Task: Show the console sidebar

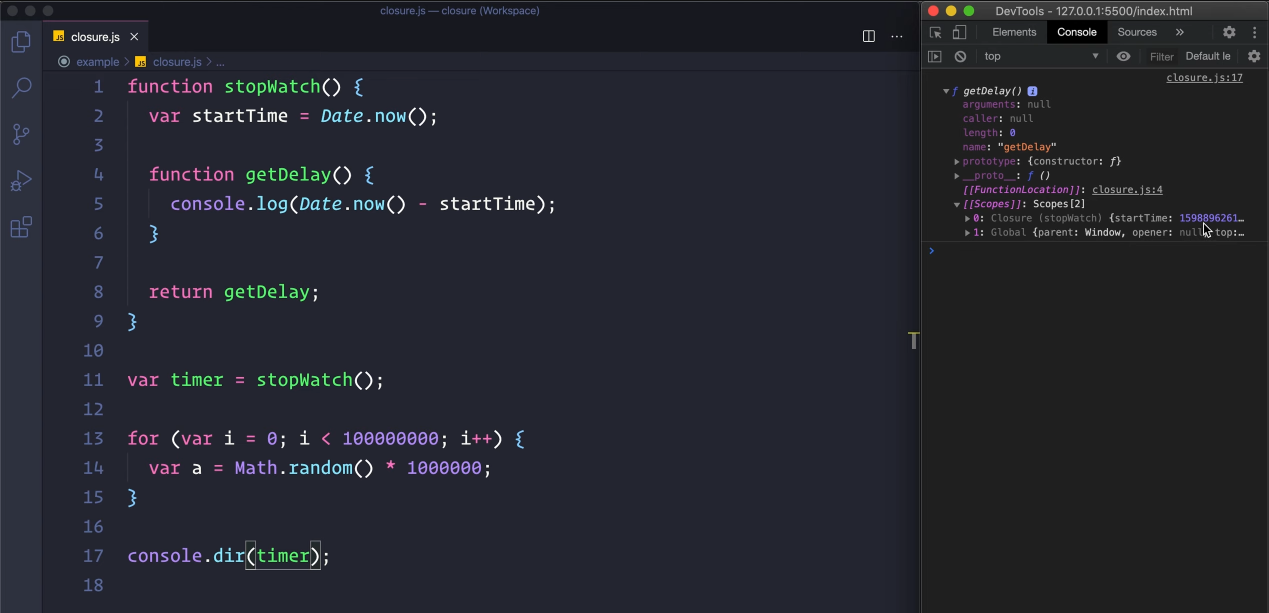Action: coord(935,56)
